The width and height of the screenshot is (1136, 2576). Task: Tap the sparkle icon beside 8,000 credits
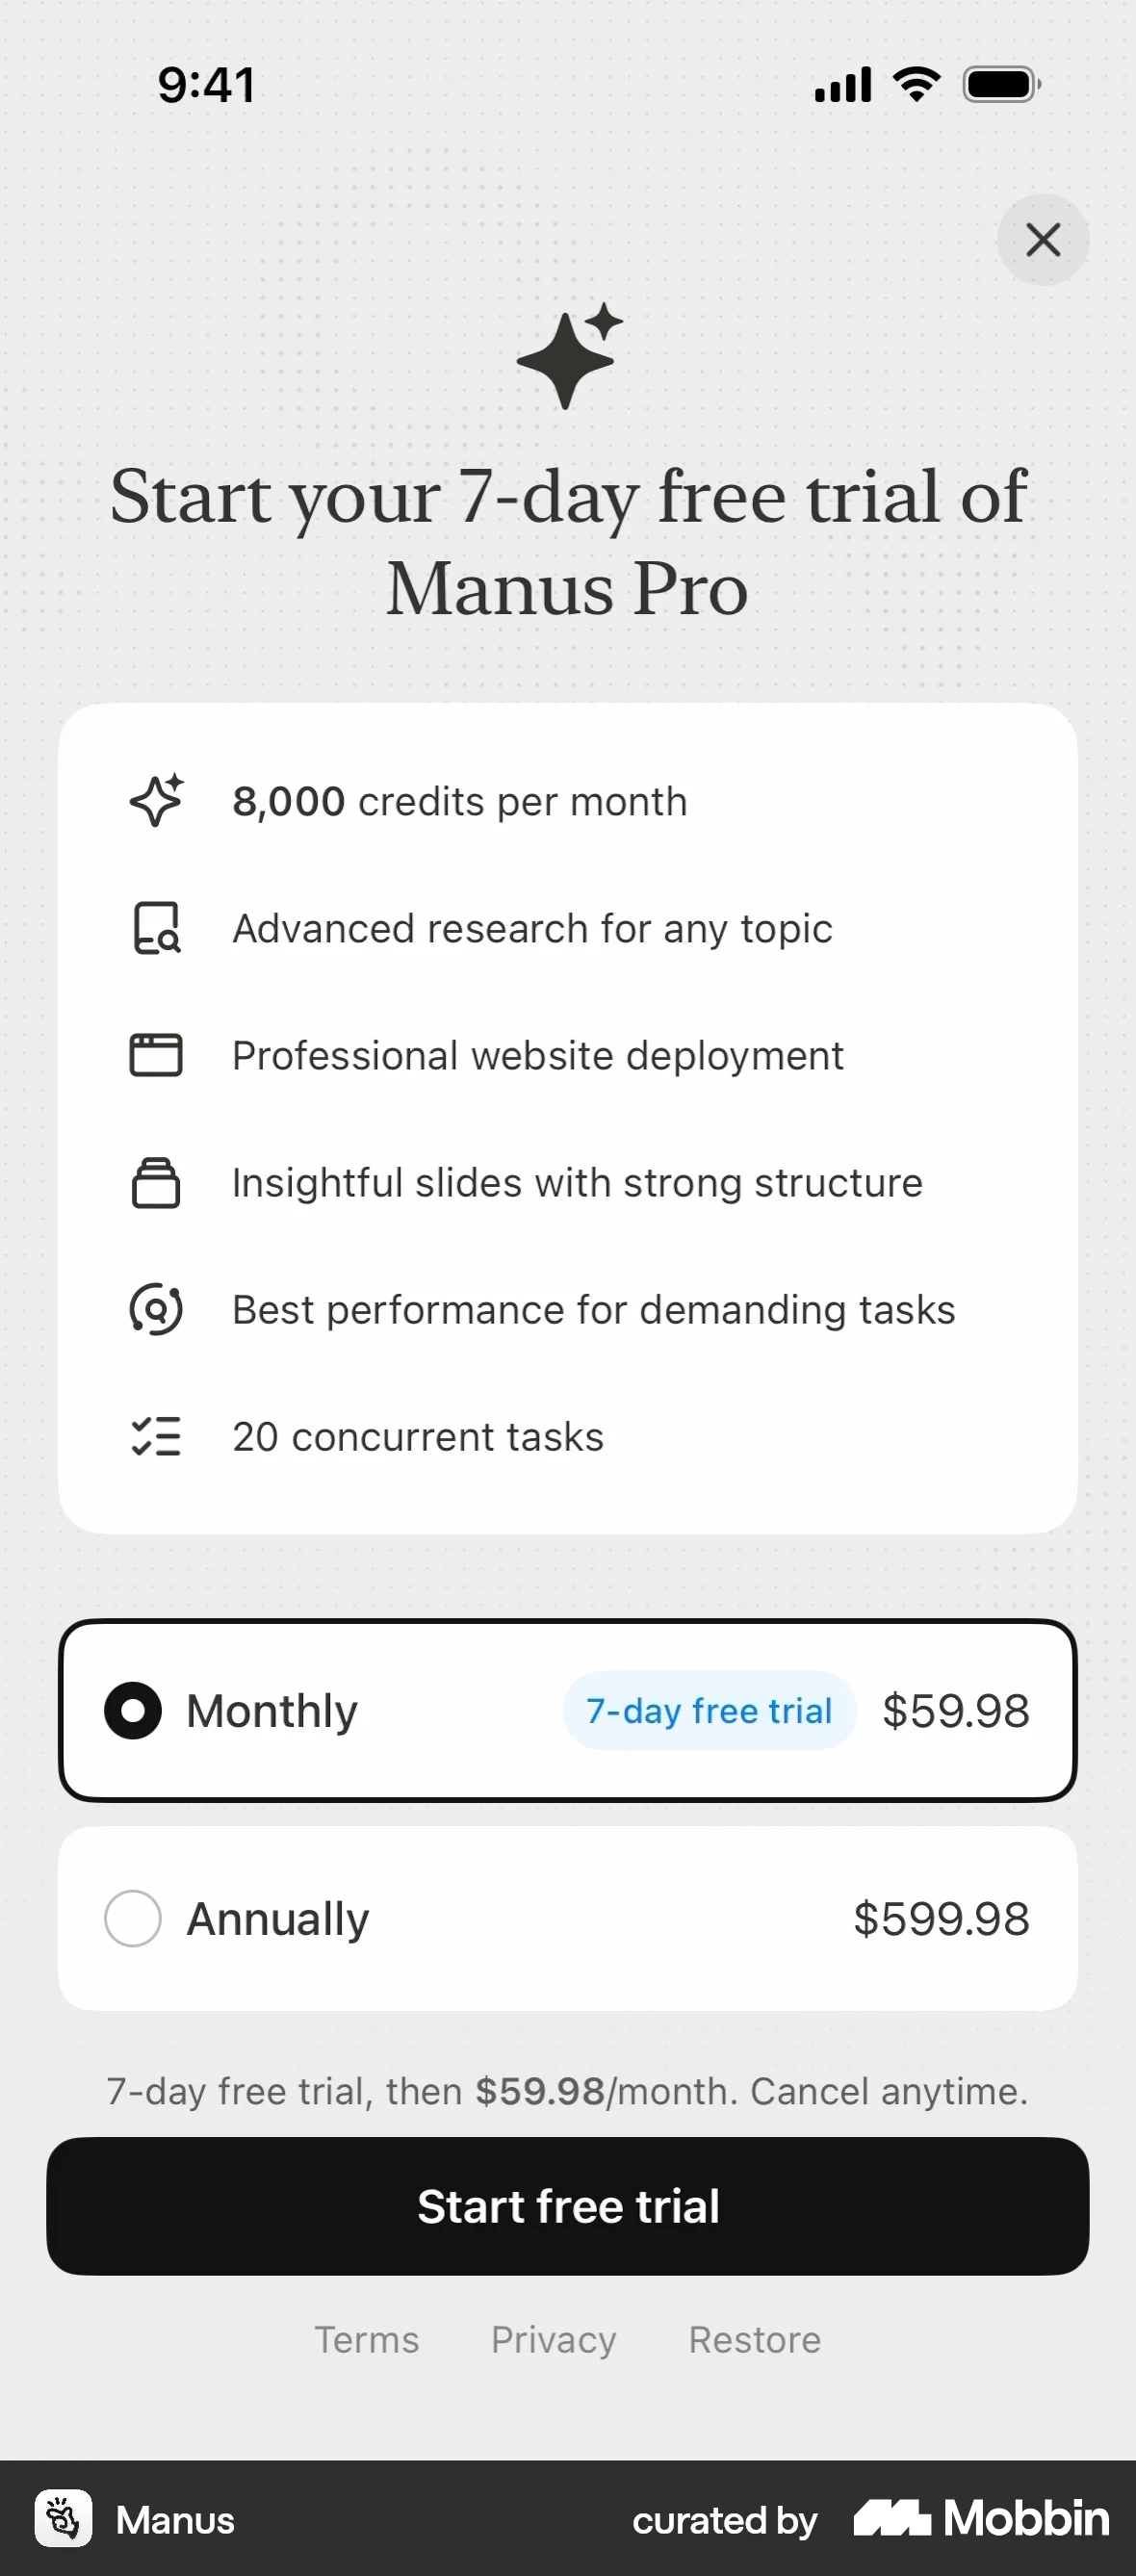point(157,801)
